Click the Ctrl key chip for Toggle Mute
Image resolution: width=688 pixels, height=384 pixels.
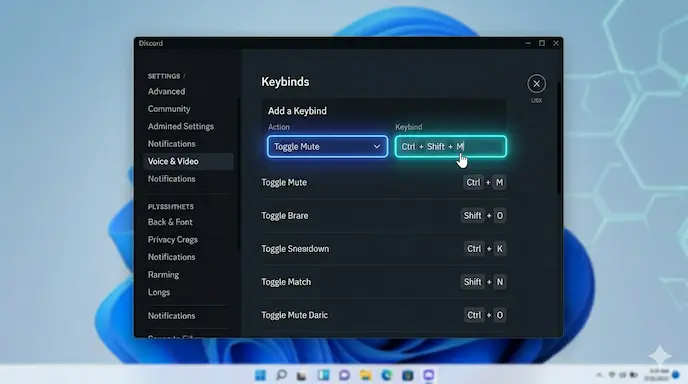pos(473,183)
